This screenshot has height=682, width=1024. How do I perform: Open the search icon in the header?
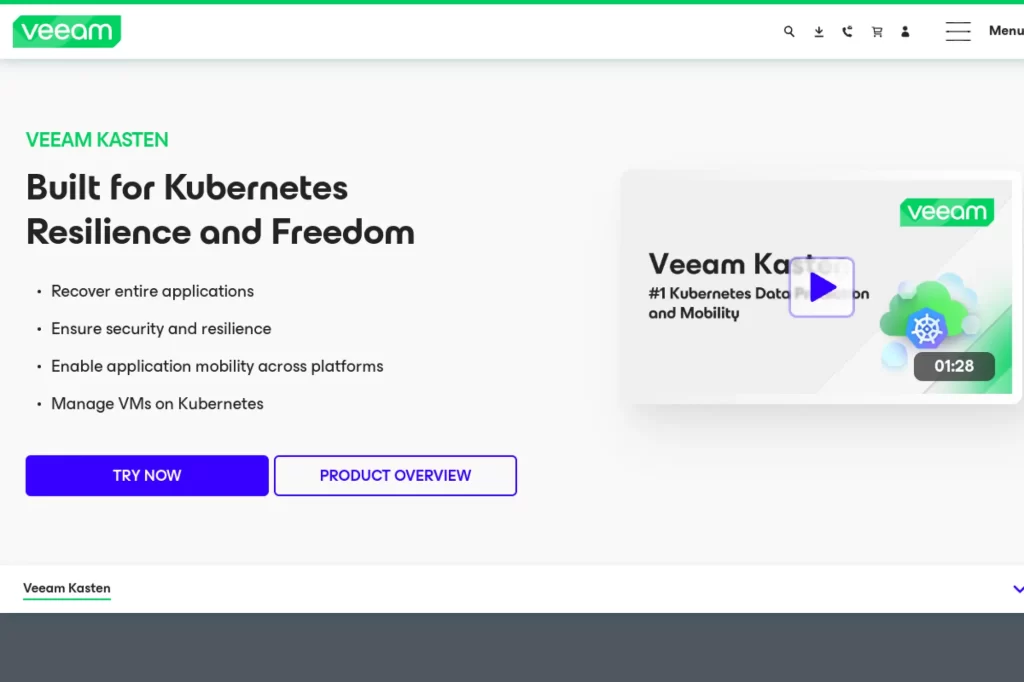(x=789, y=31)
